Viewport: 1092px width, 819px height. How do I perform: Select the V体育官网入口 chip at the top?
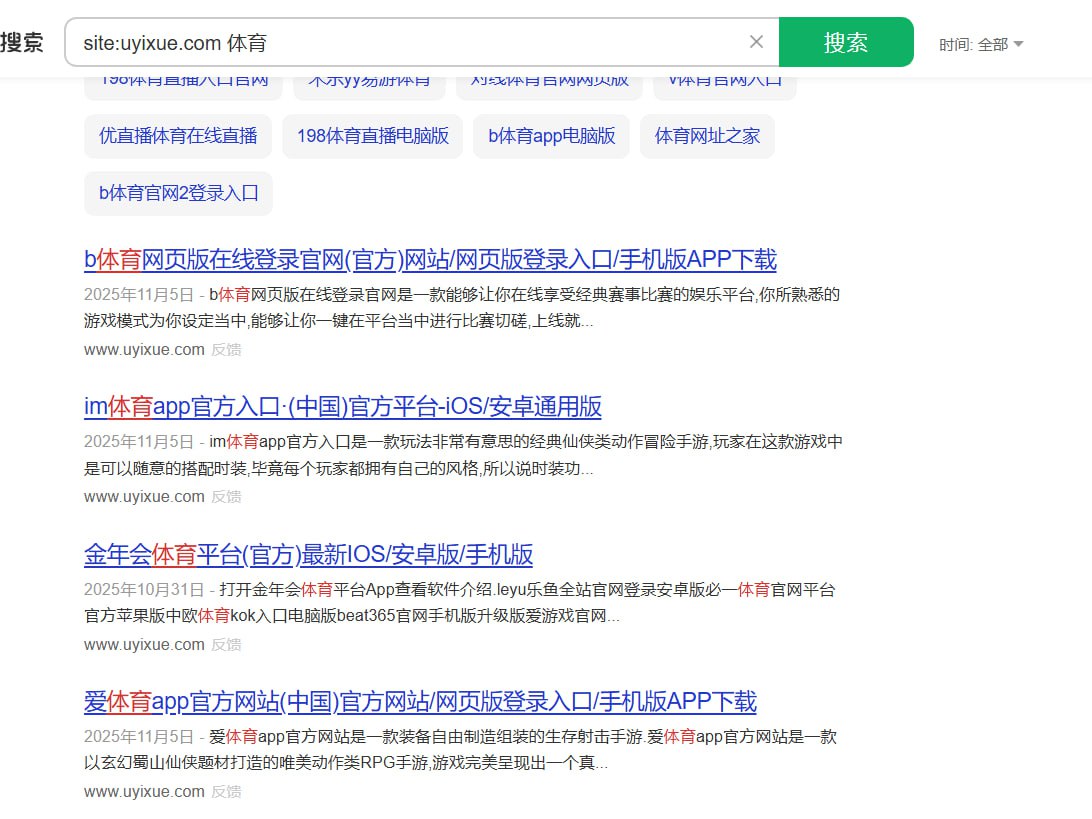pyautogui.click(x=724, y=78)
